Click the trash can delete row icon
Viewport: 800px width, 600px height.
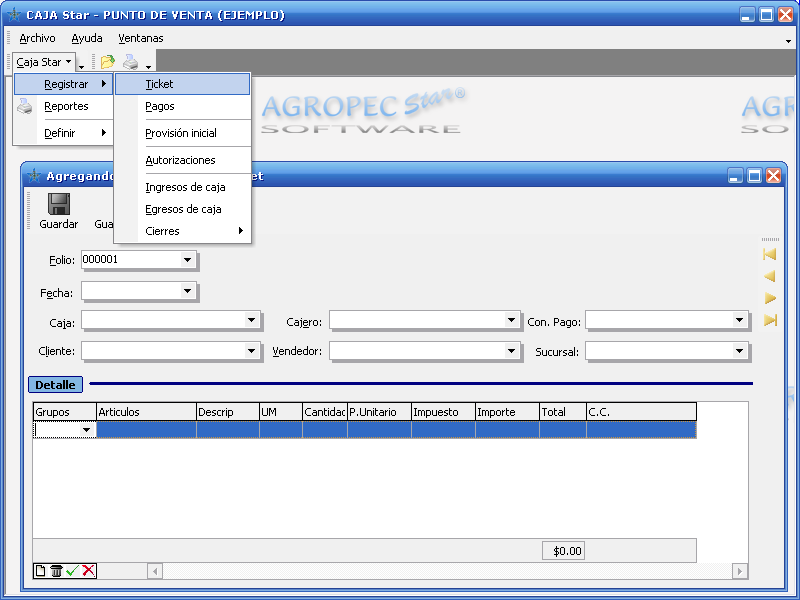(x=56, y=570)
